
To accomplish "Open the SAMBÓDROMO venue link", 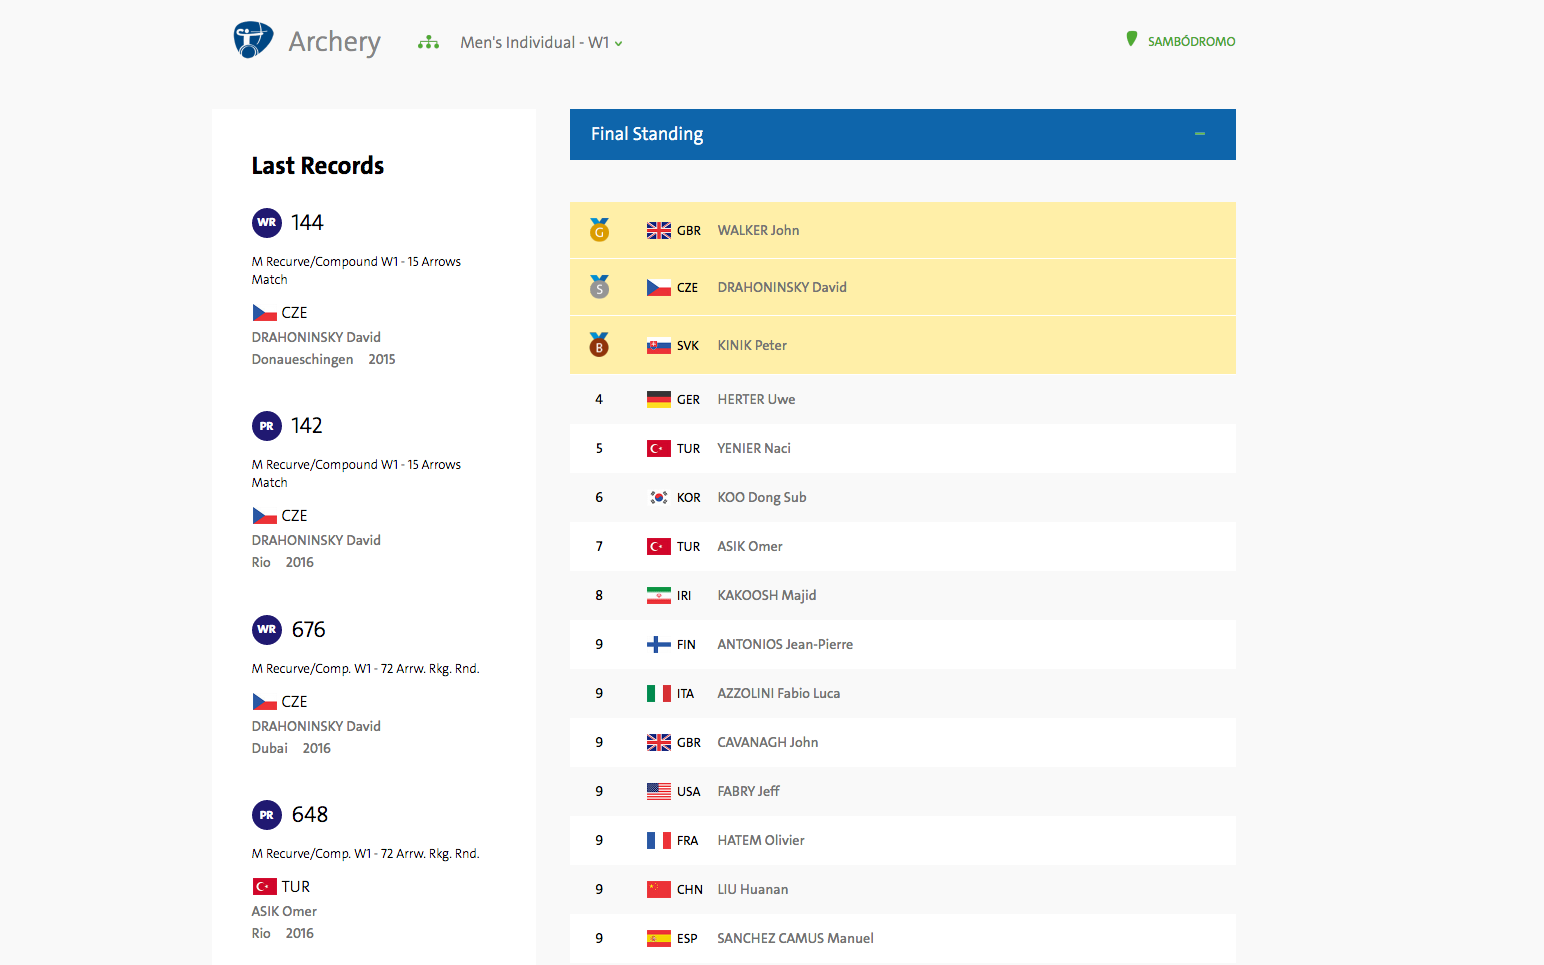I will pyautogui.click(x=1191, y=41).
